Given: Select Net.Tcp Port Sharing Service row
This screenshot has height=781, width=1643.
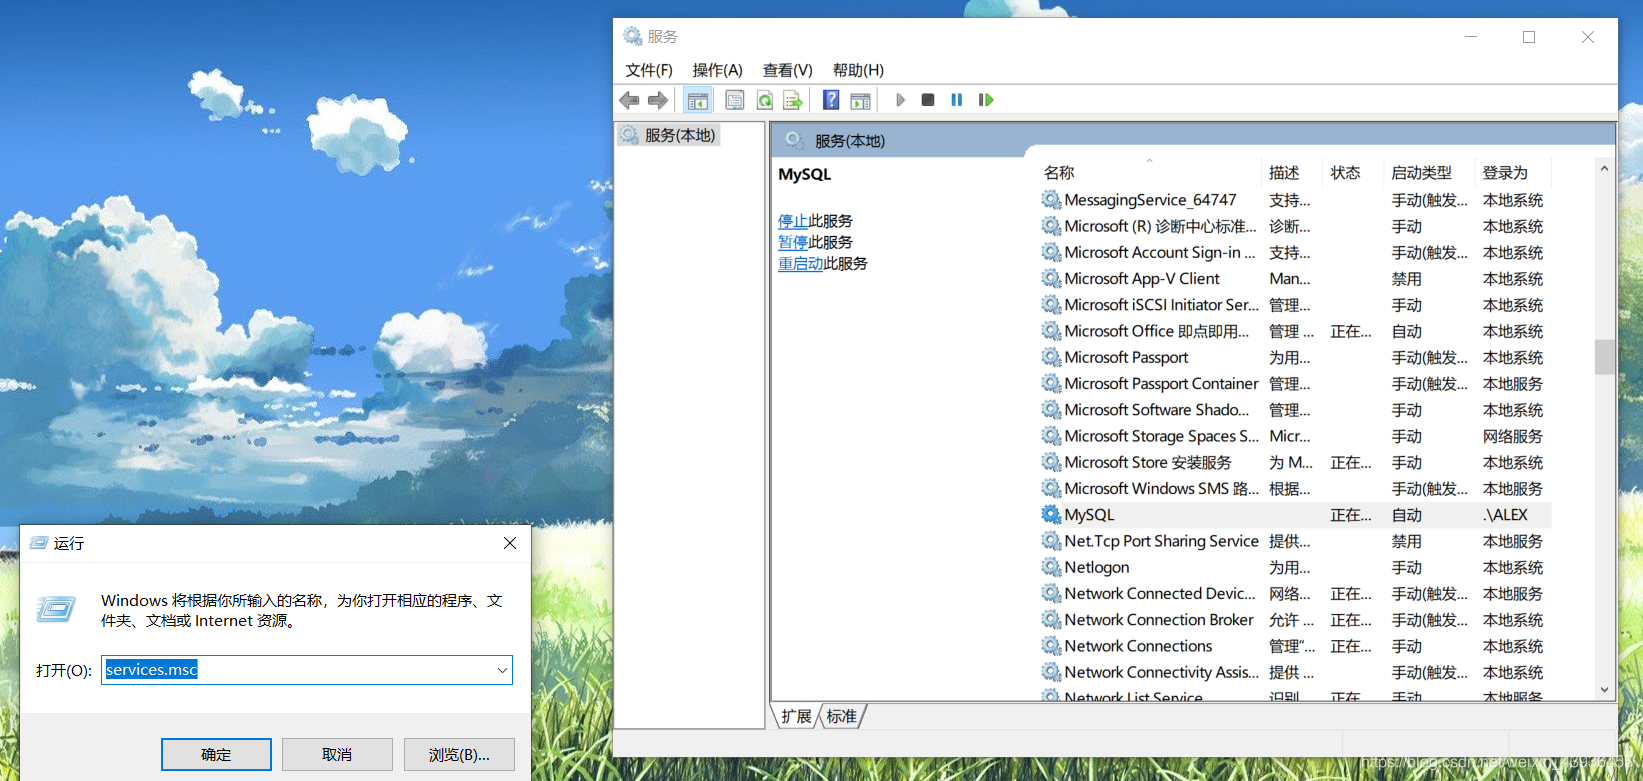Looking at the screenshot, I should [x=1295, y=541].
